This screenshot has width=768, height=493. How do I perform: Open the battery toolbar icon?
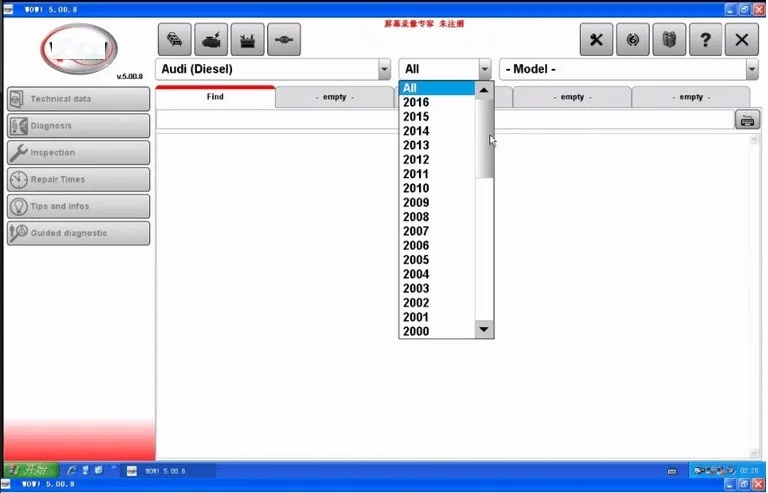click(248, 39)
